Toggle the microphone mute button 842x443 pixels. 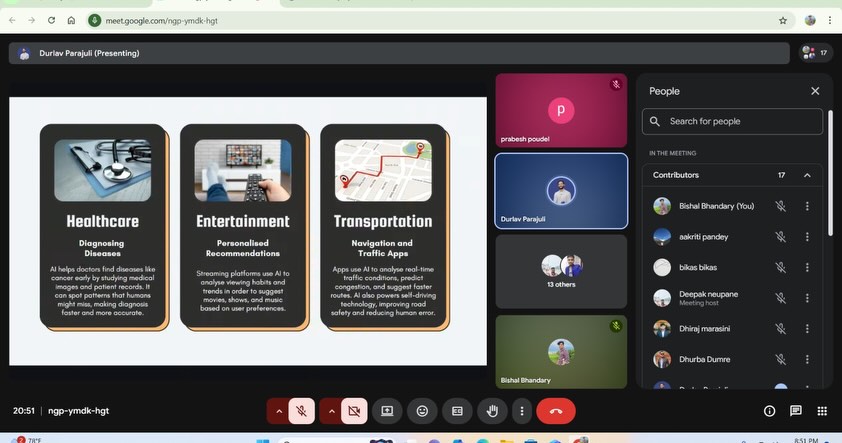coord(301,411)
